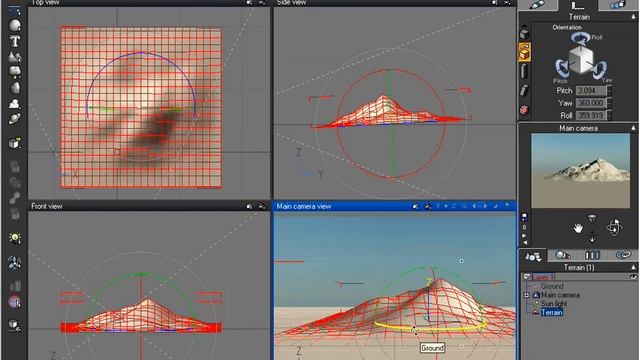Expand the Main camera tree node
This screenshot has width=640, height=360.
(x=527, y=295)
